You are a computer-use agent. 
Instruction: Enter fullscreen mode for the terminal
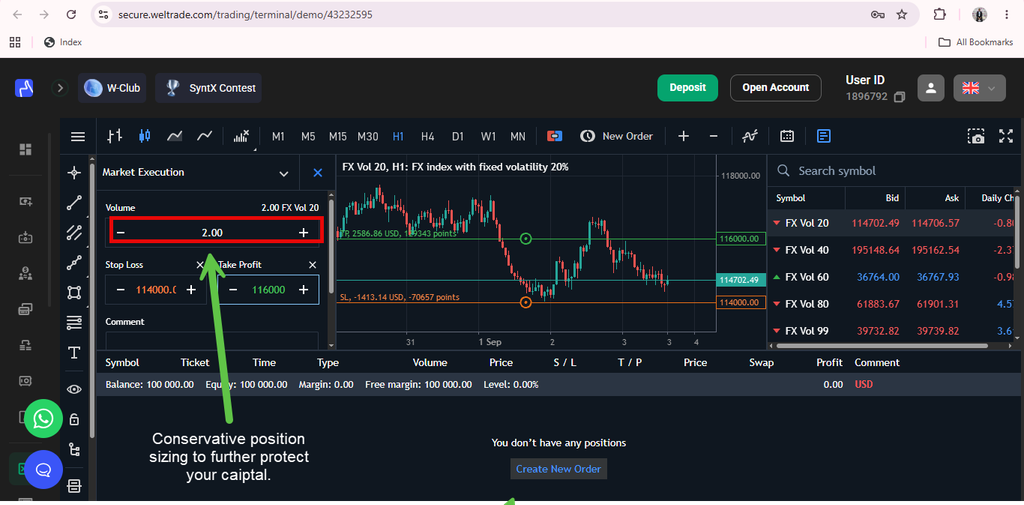pos(1006,136)
